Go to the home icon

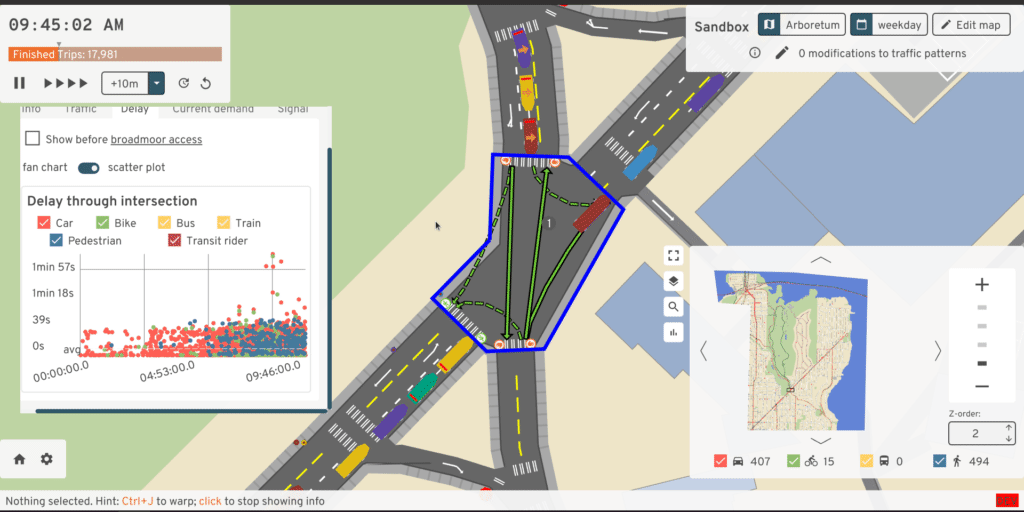[19, 459]
